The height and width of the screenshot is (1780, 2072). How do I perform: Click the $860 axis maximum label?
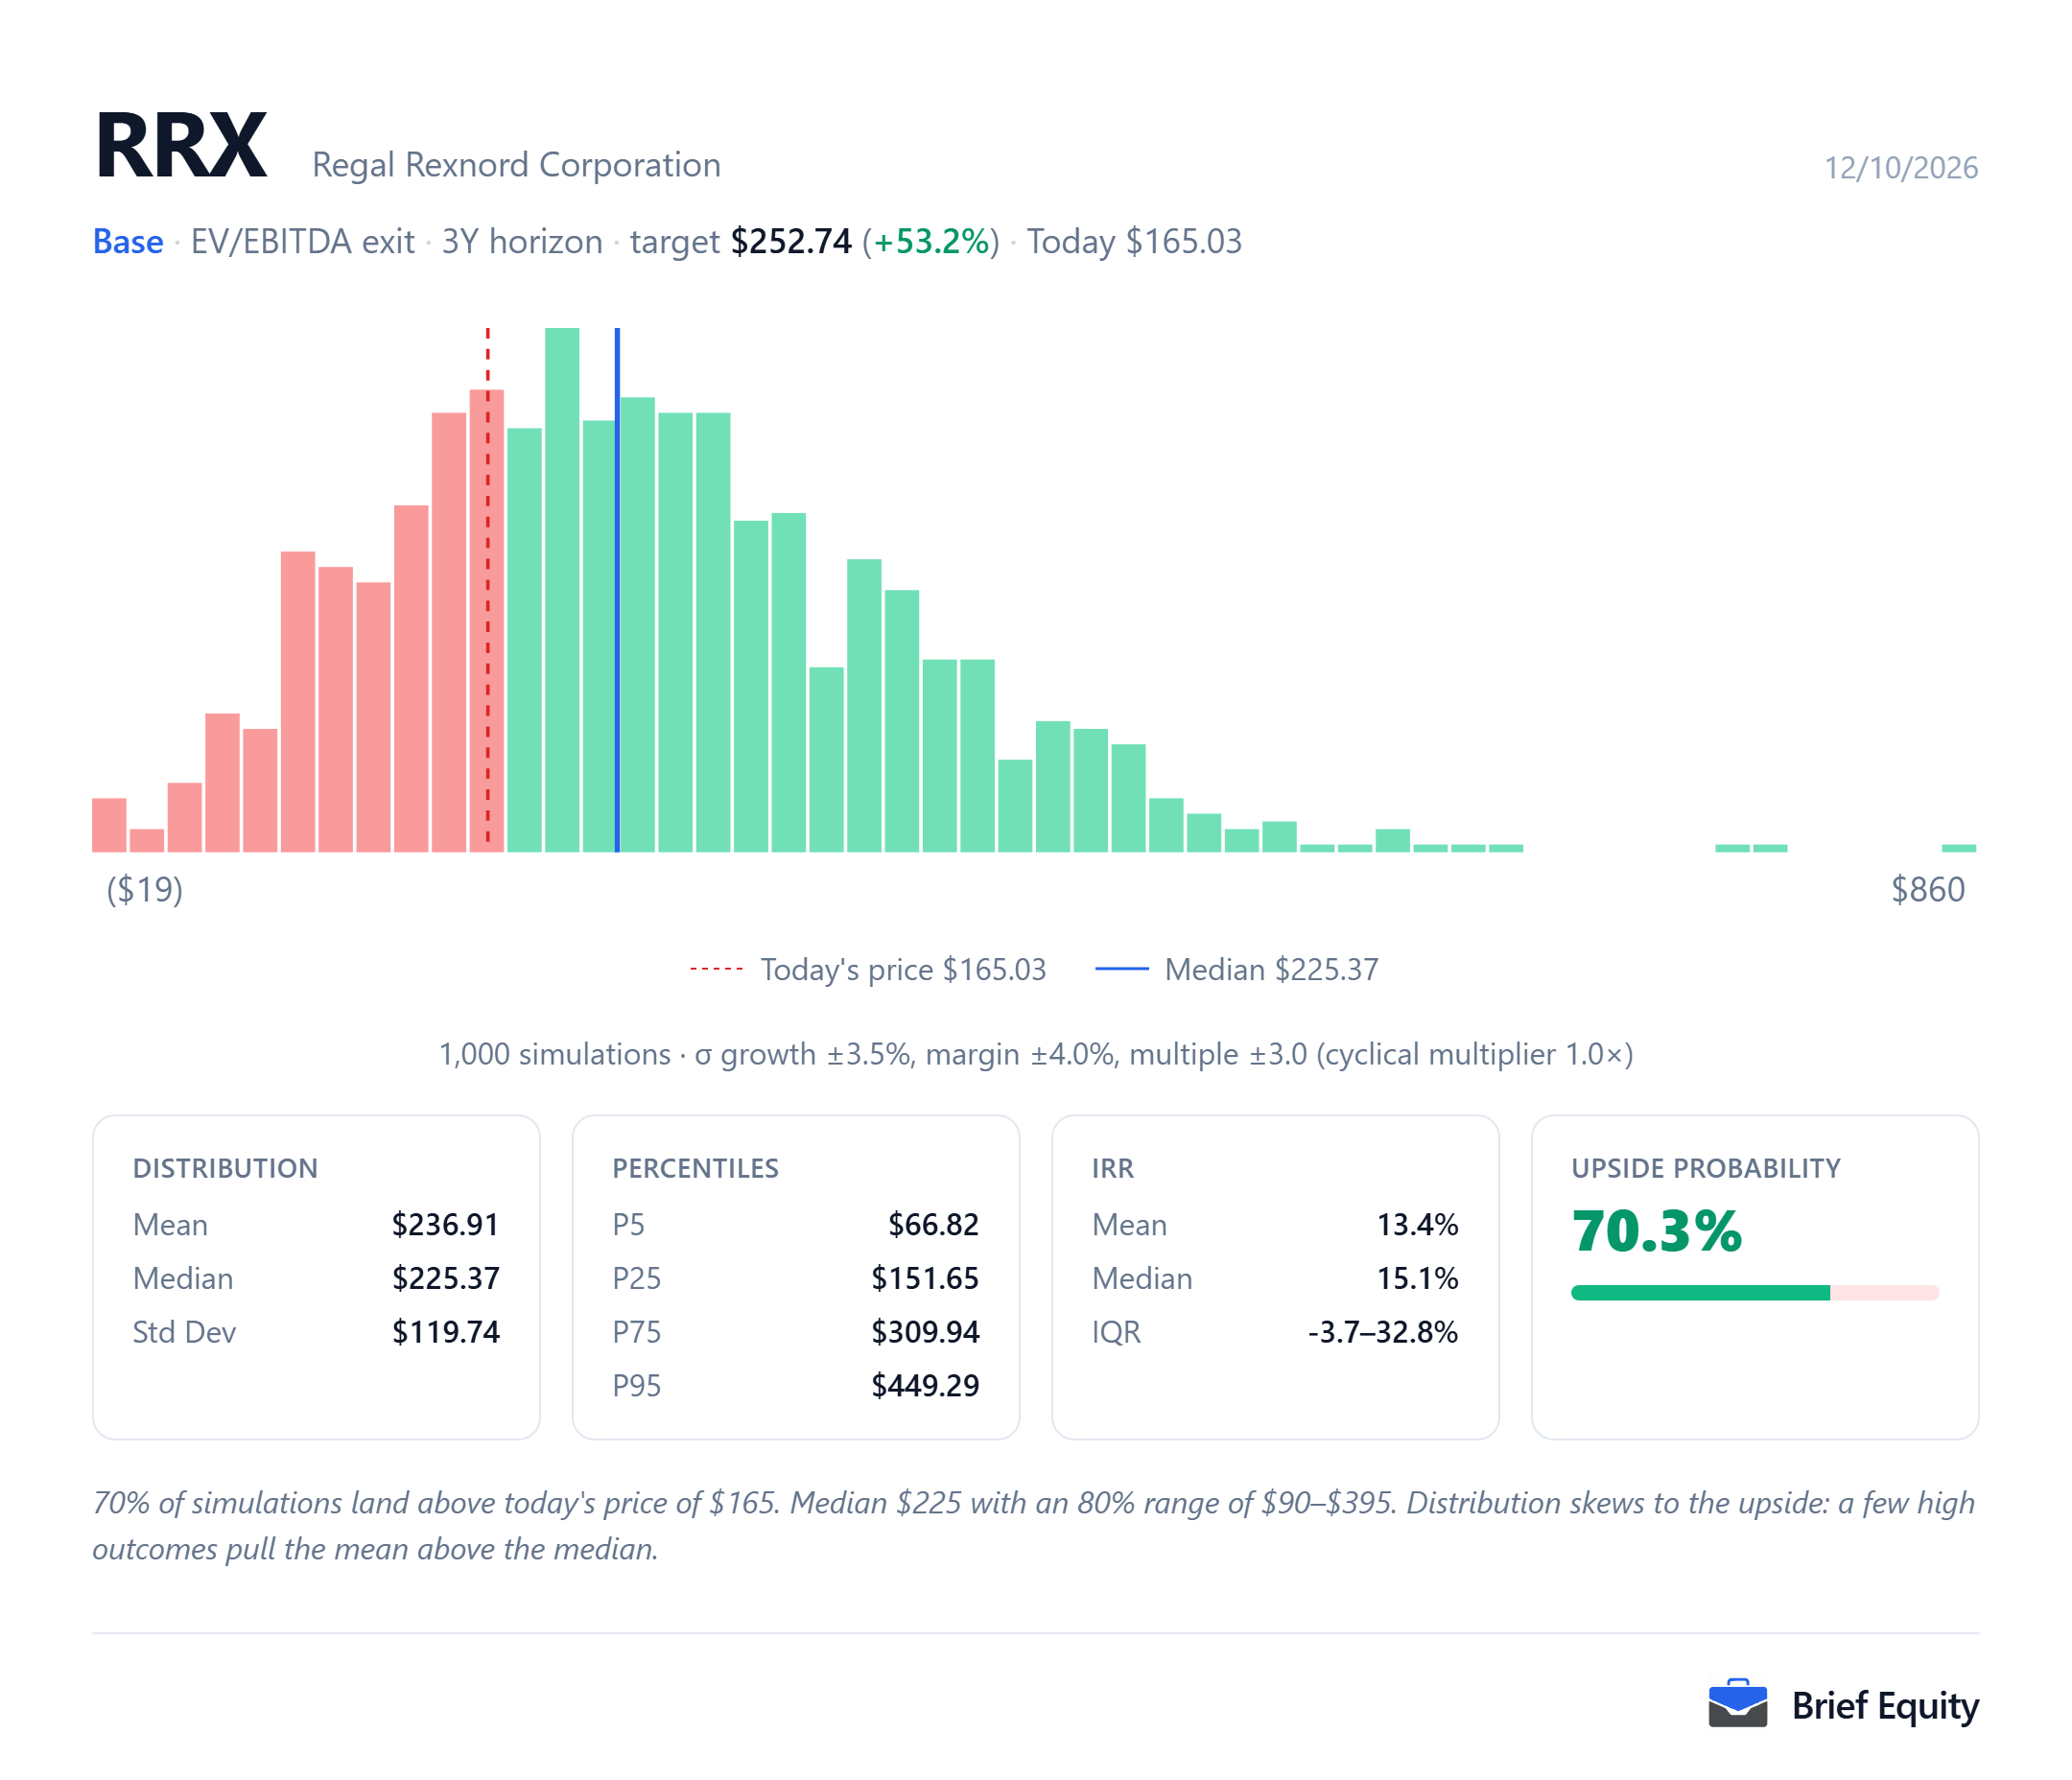1928,889
